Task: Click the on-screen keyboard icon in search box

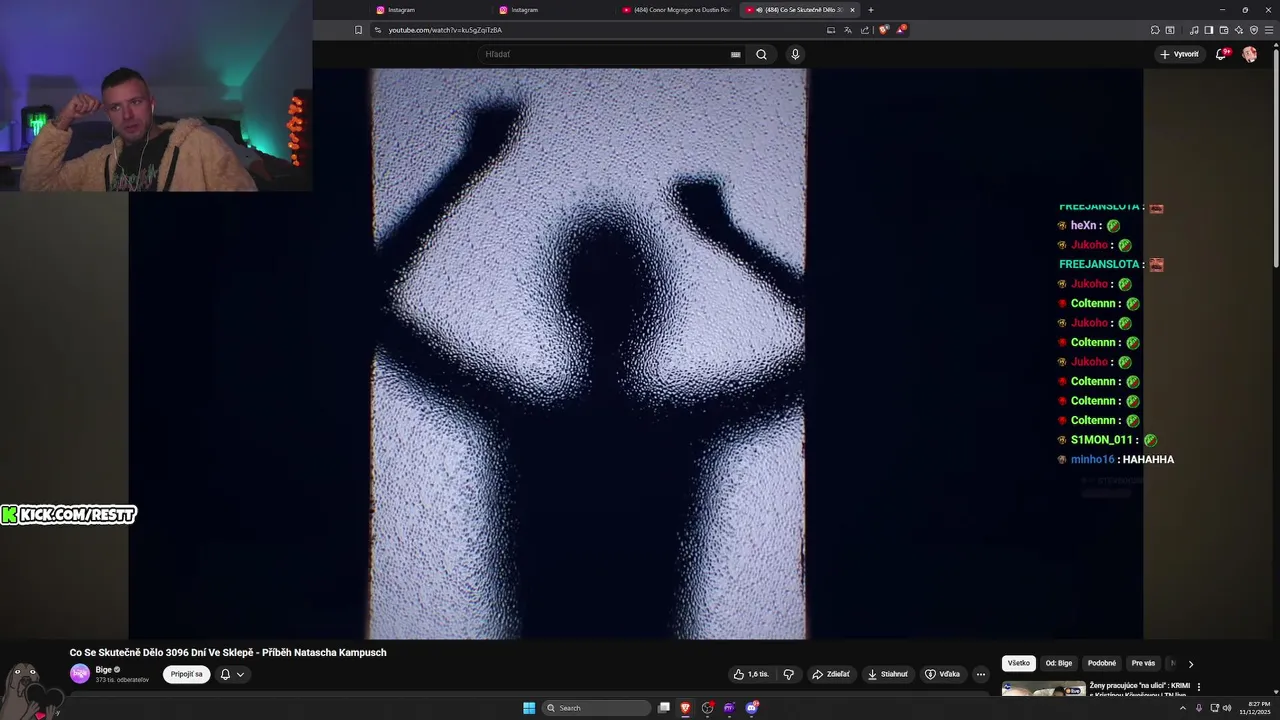Action: tap(736, 54)
